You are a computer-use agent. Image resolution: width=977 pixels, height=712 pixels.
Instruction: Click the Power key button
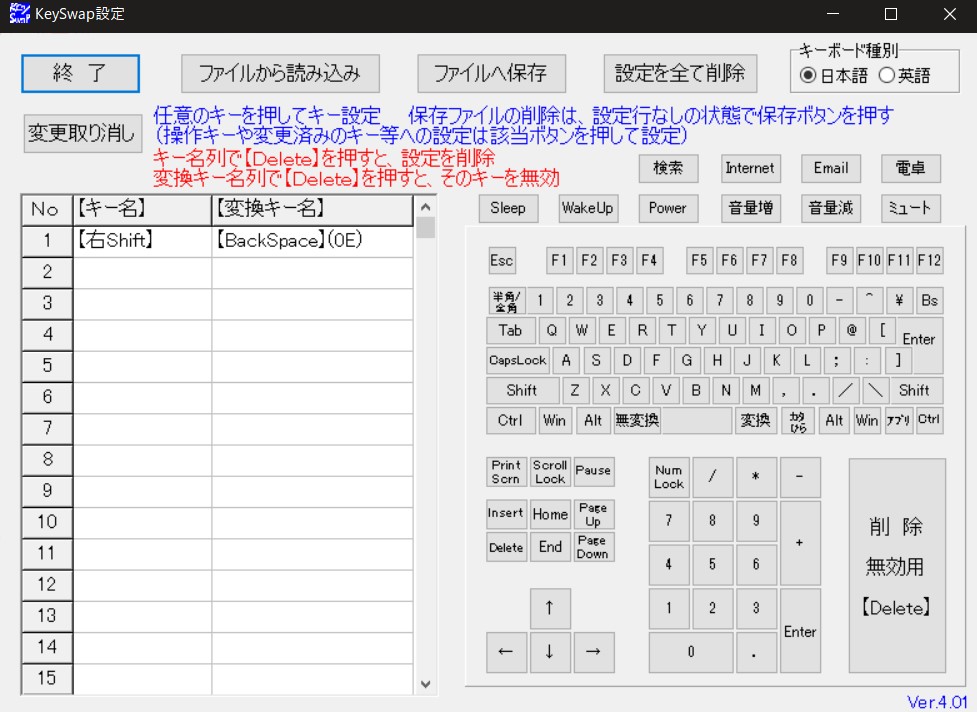668,208
